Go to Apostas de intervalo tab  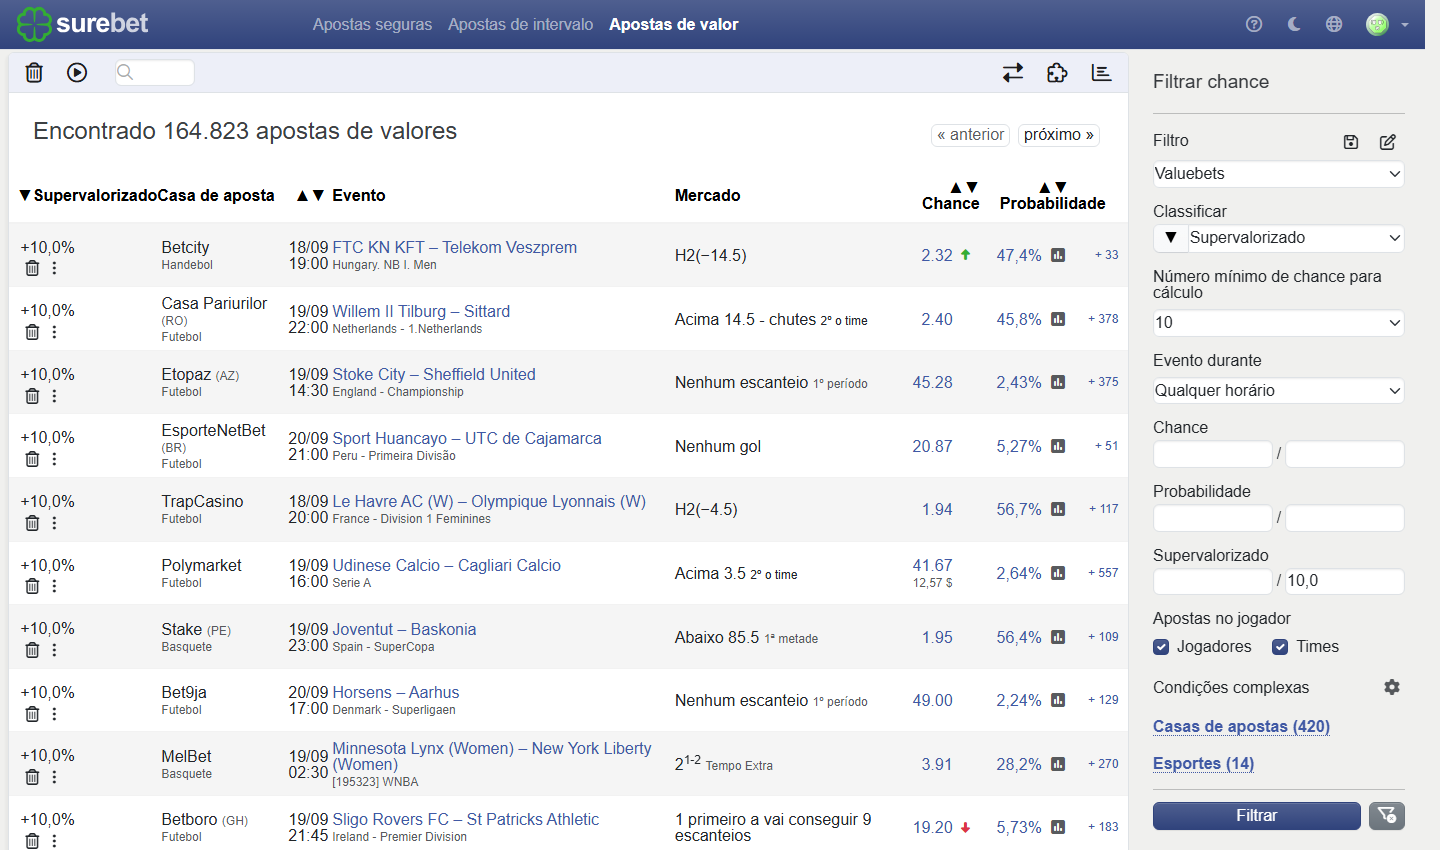click(520, 24)
